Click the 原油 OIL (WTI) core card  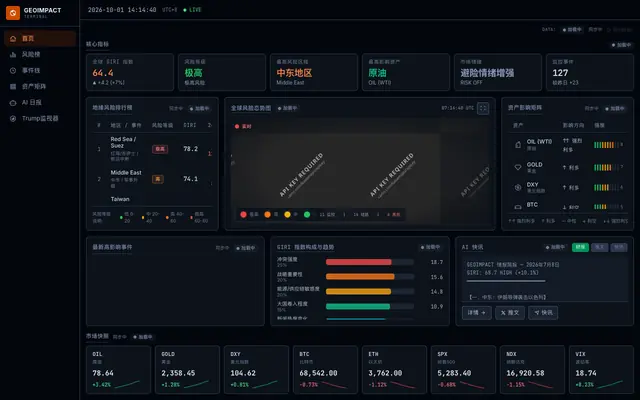406,72
